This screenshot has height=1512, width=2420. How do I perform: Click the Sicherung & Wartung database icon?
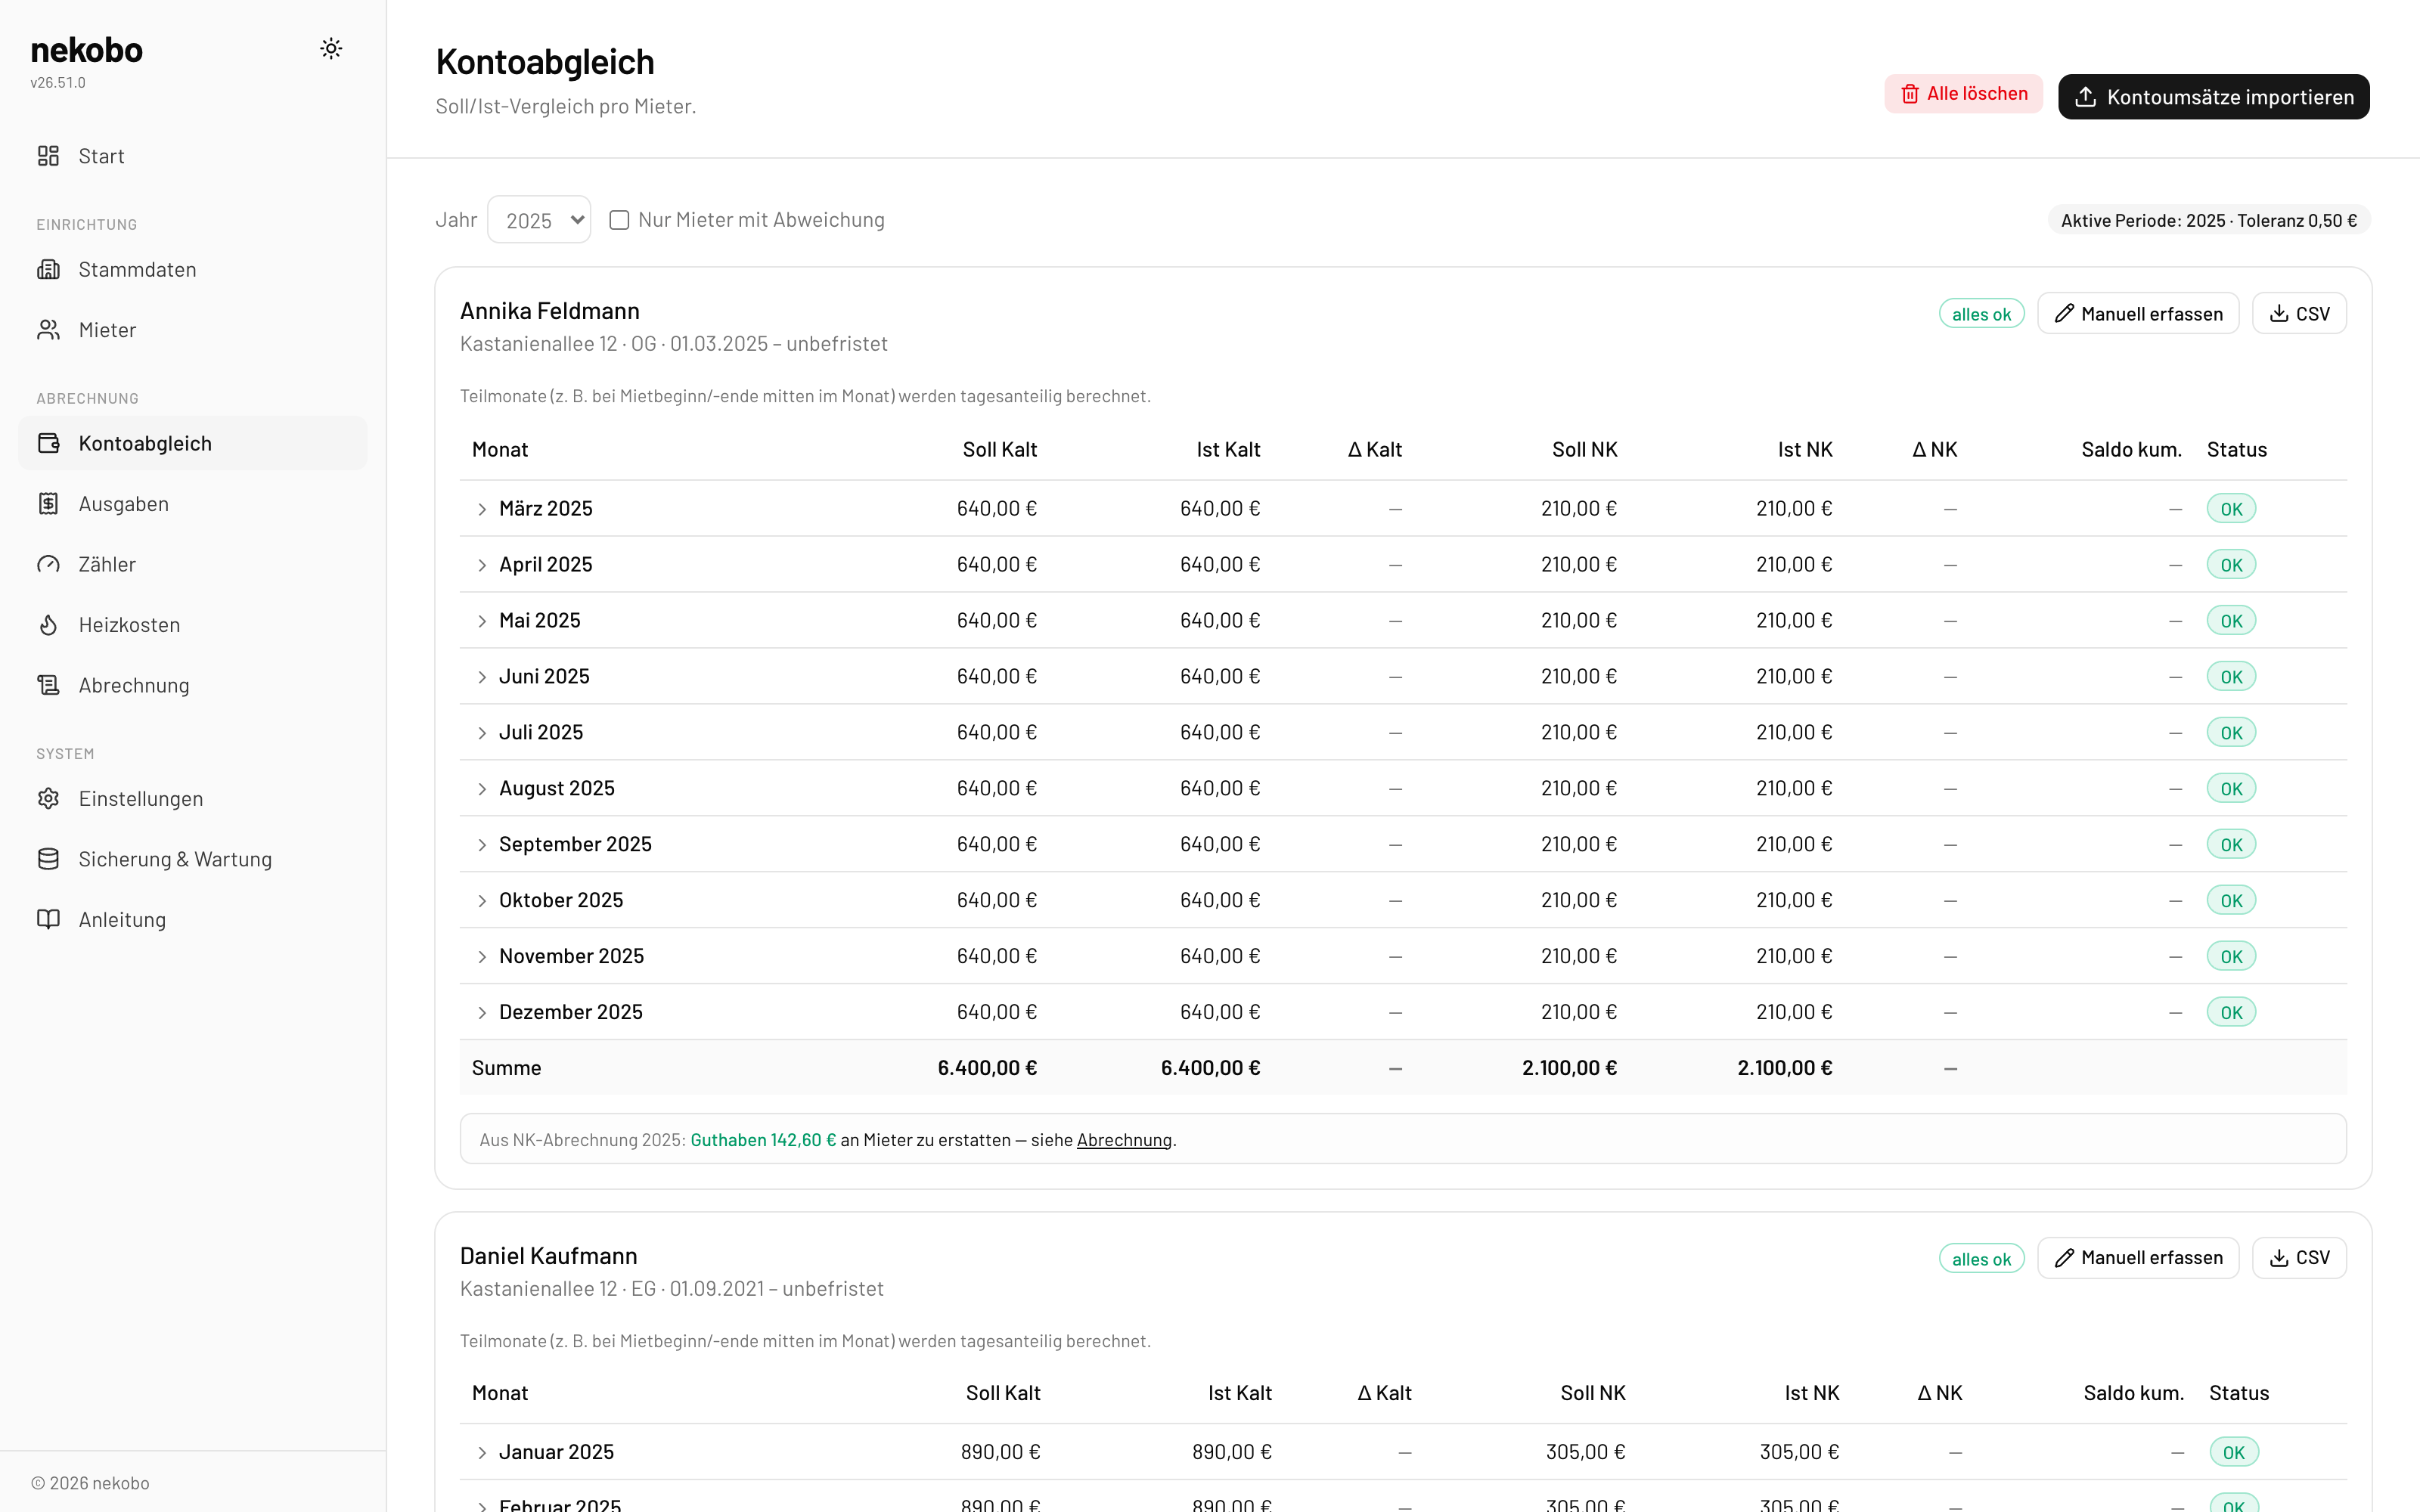pos(48,859)
